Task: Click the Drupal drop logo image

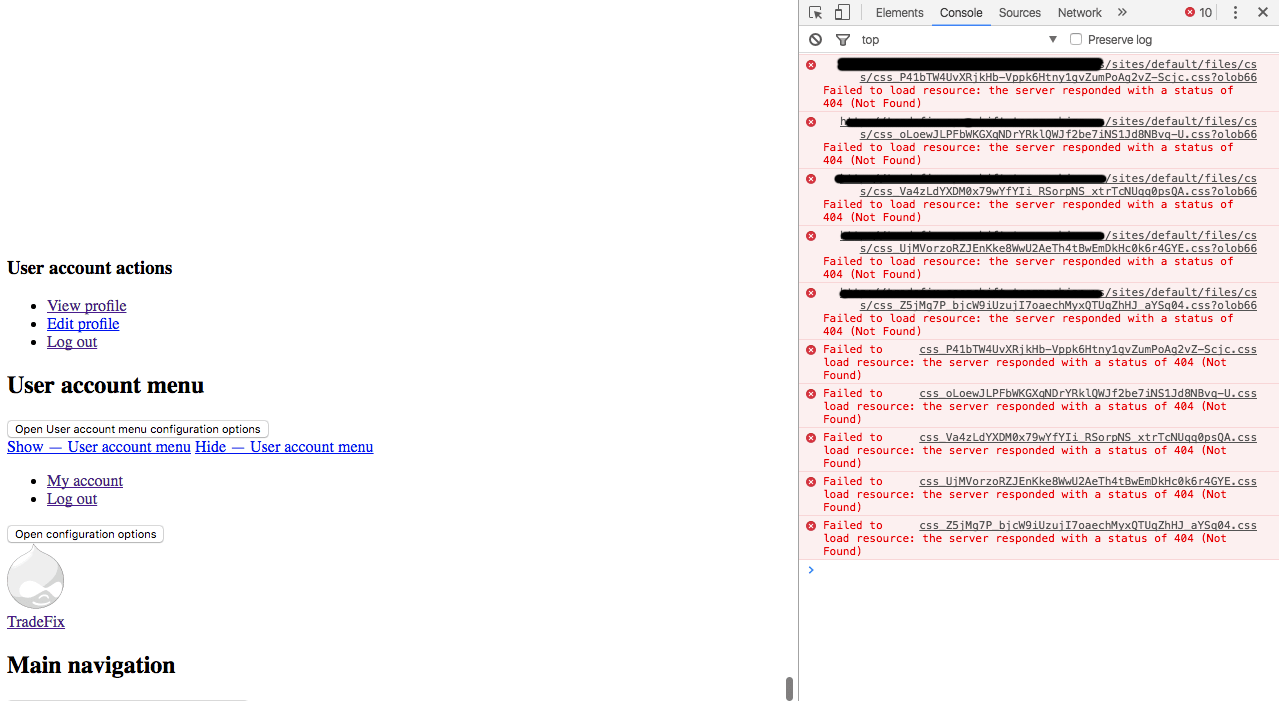Action: (x=35, y=577)
